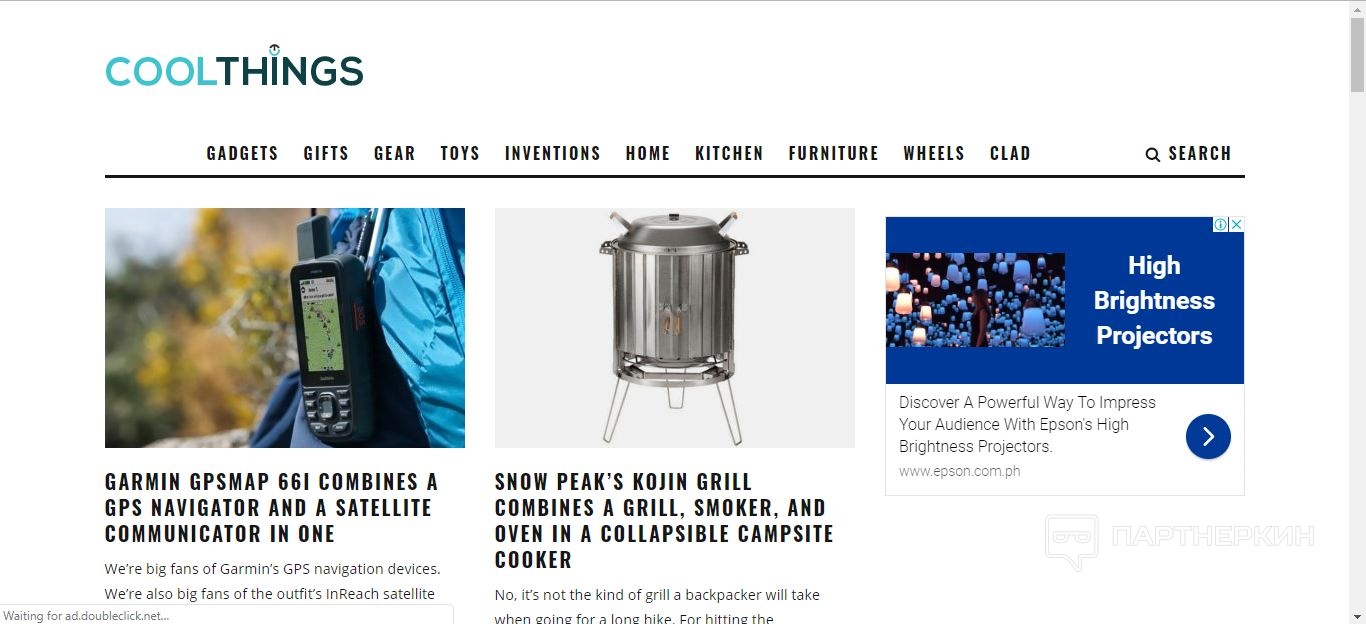Select the Gear menu item
This screenshot has height=624, width=1366.
[395, 153]
